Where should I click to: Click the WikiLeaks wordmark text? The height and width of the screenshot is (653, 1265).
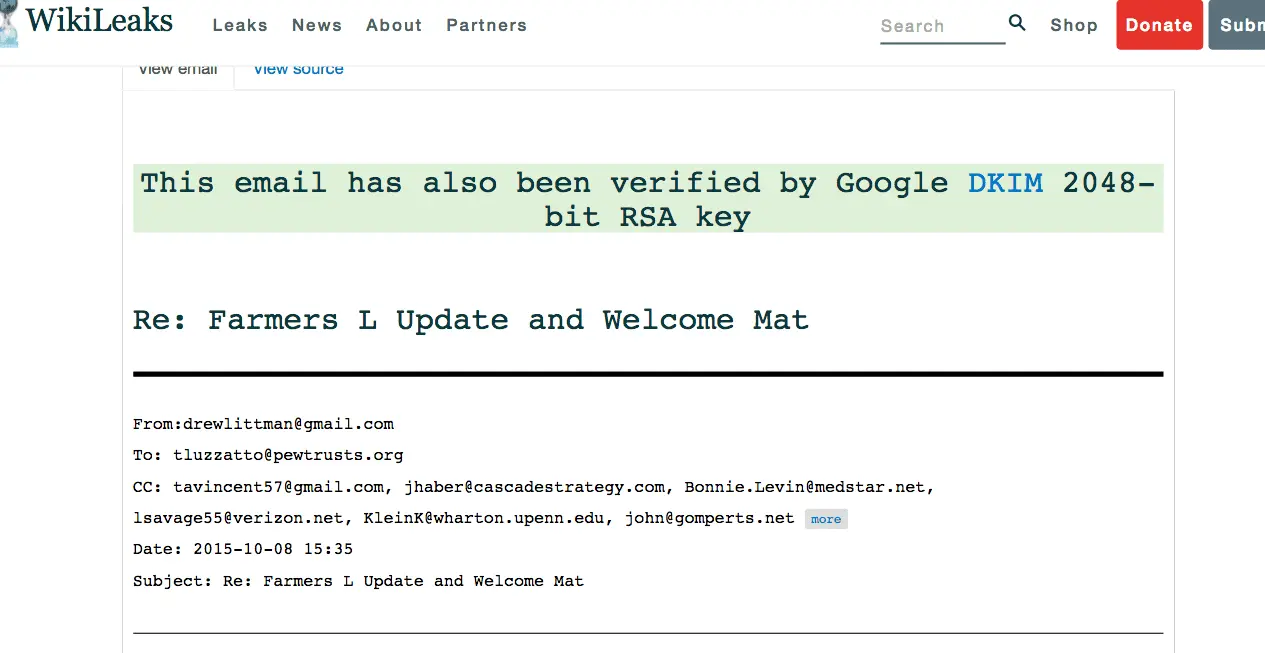tap(99, 21)
